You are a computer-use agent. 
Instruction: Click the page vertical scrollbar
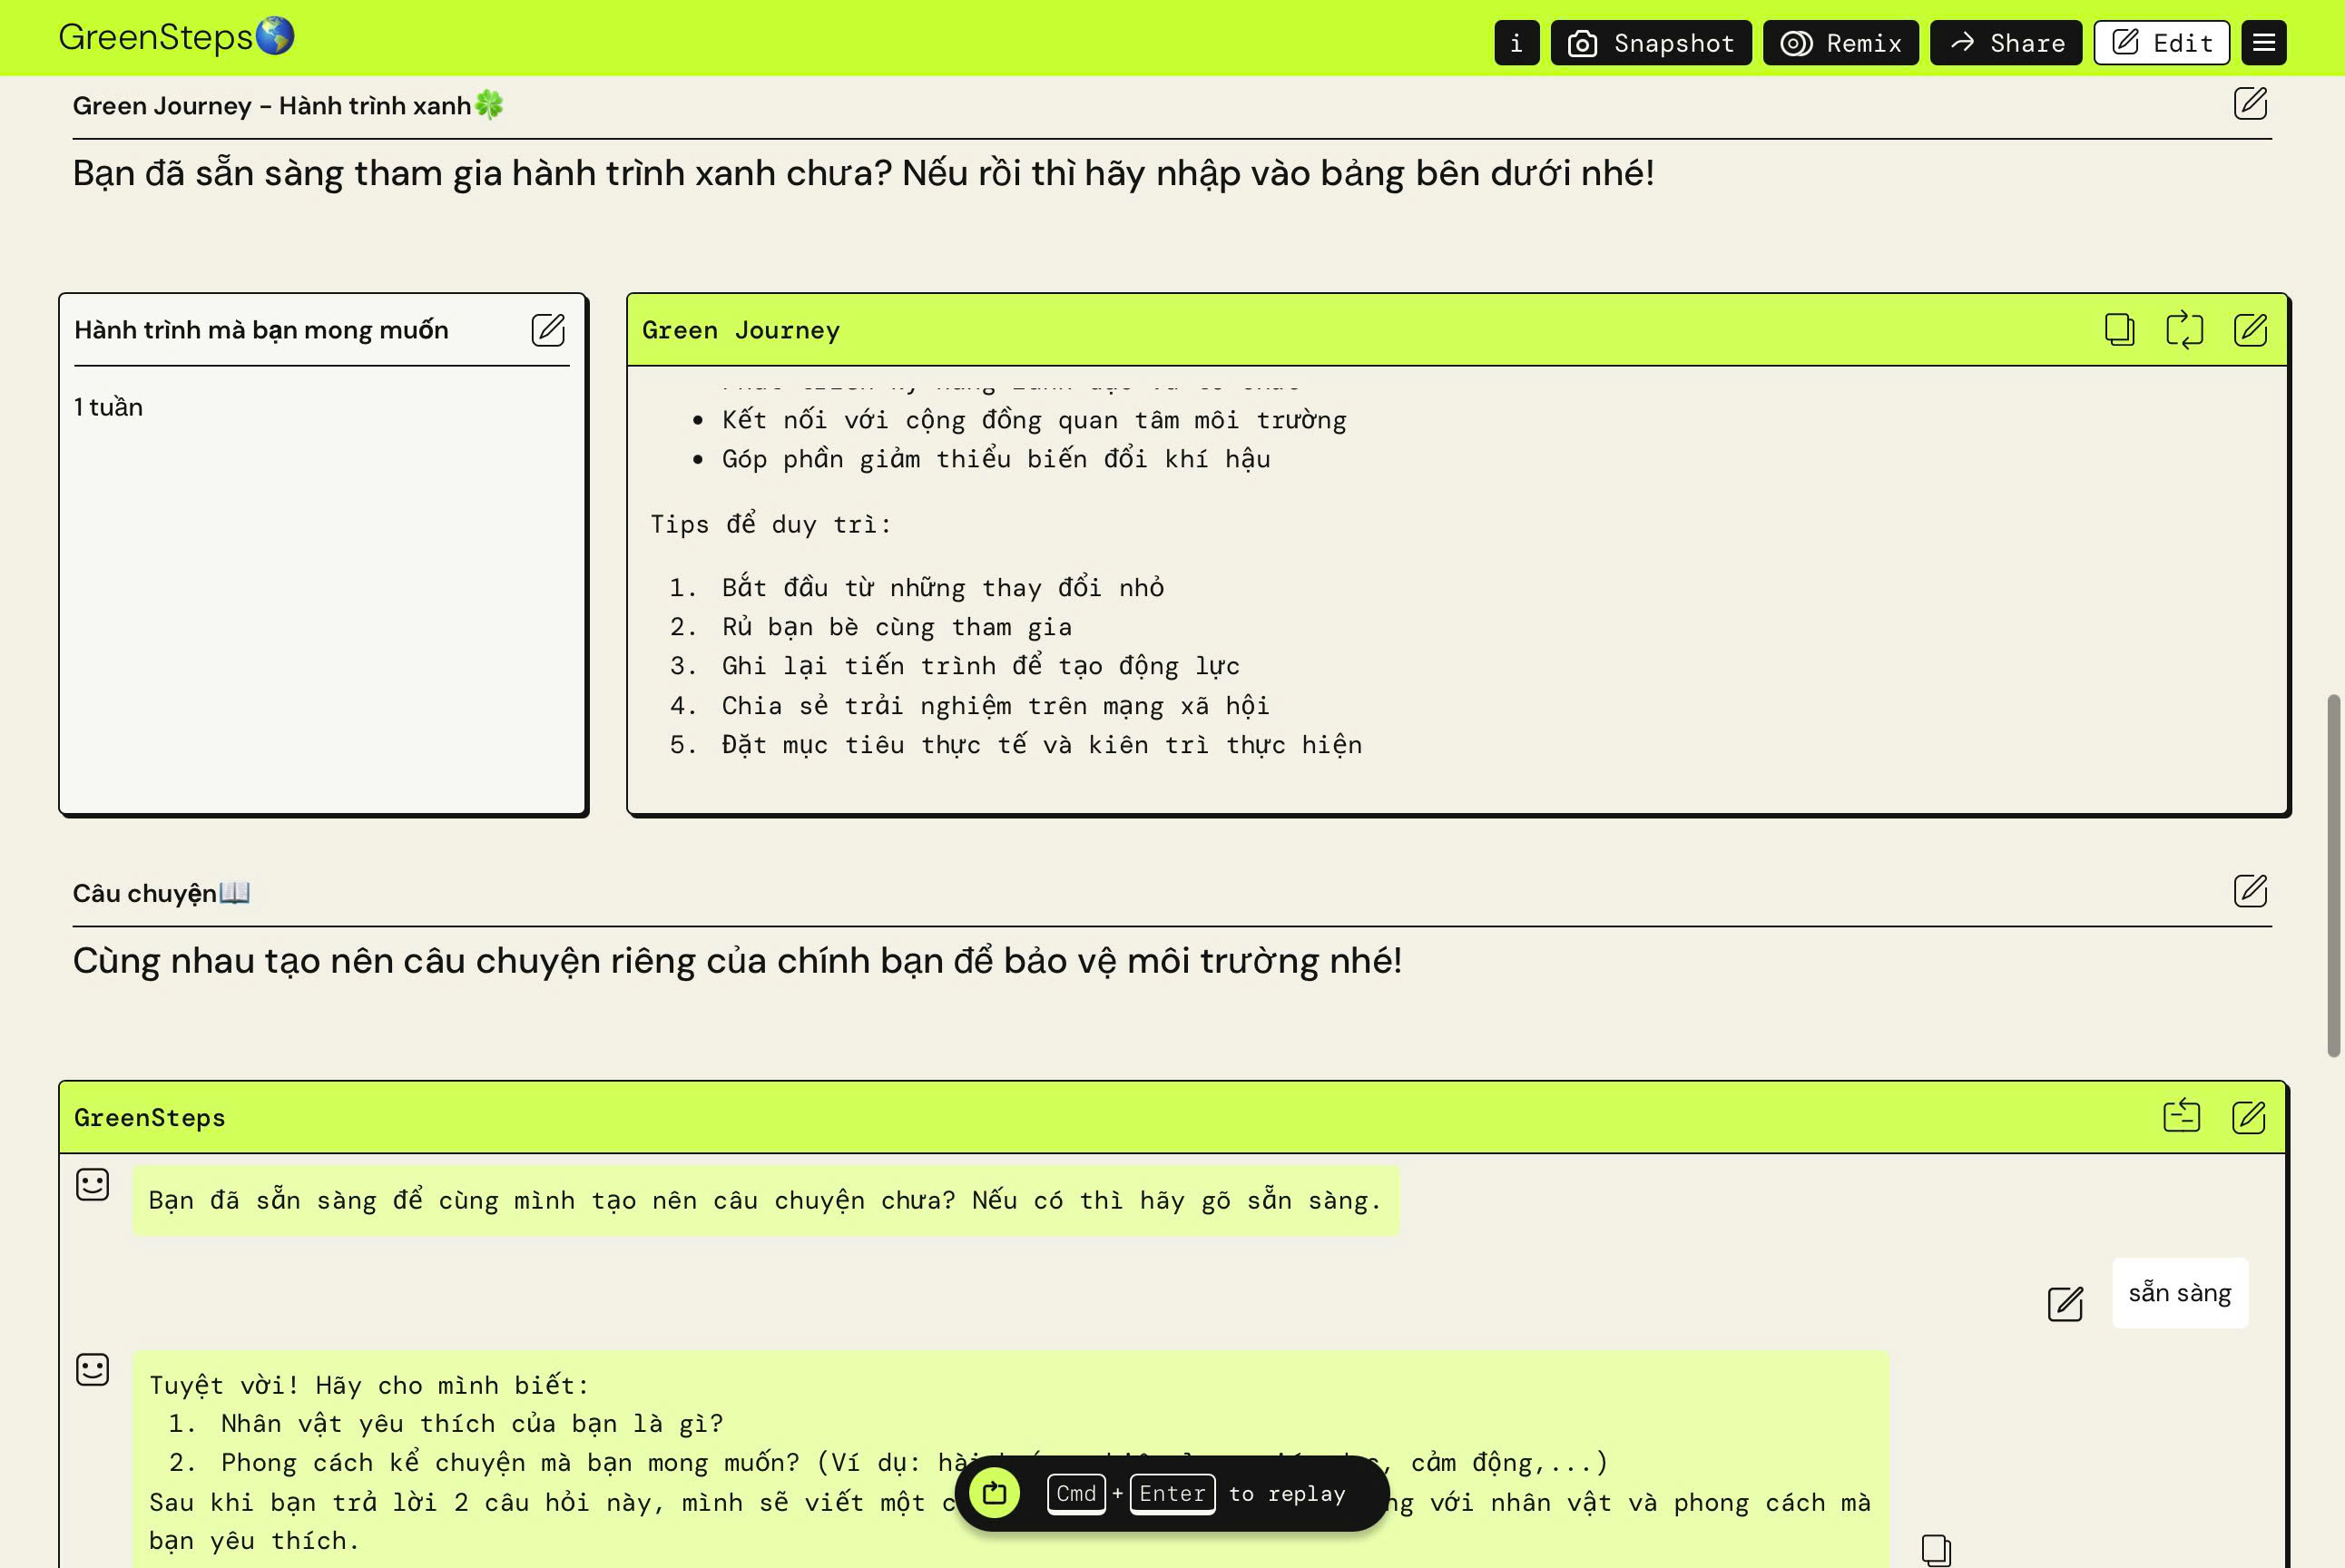click(x=2334, y=875)
